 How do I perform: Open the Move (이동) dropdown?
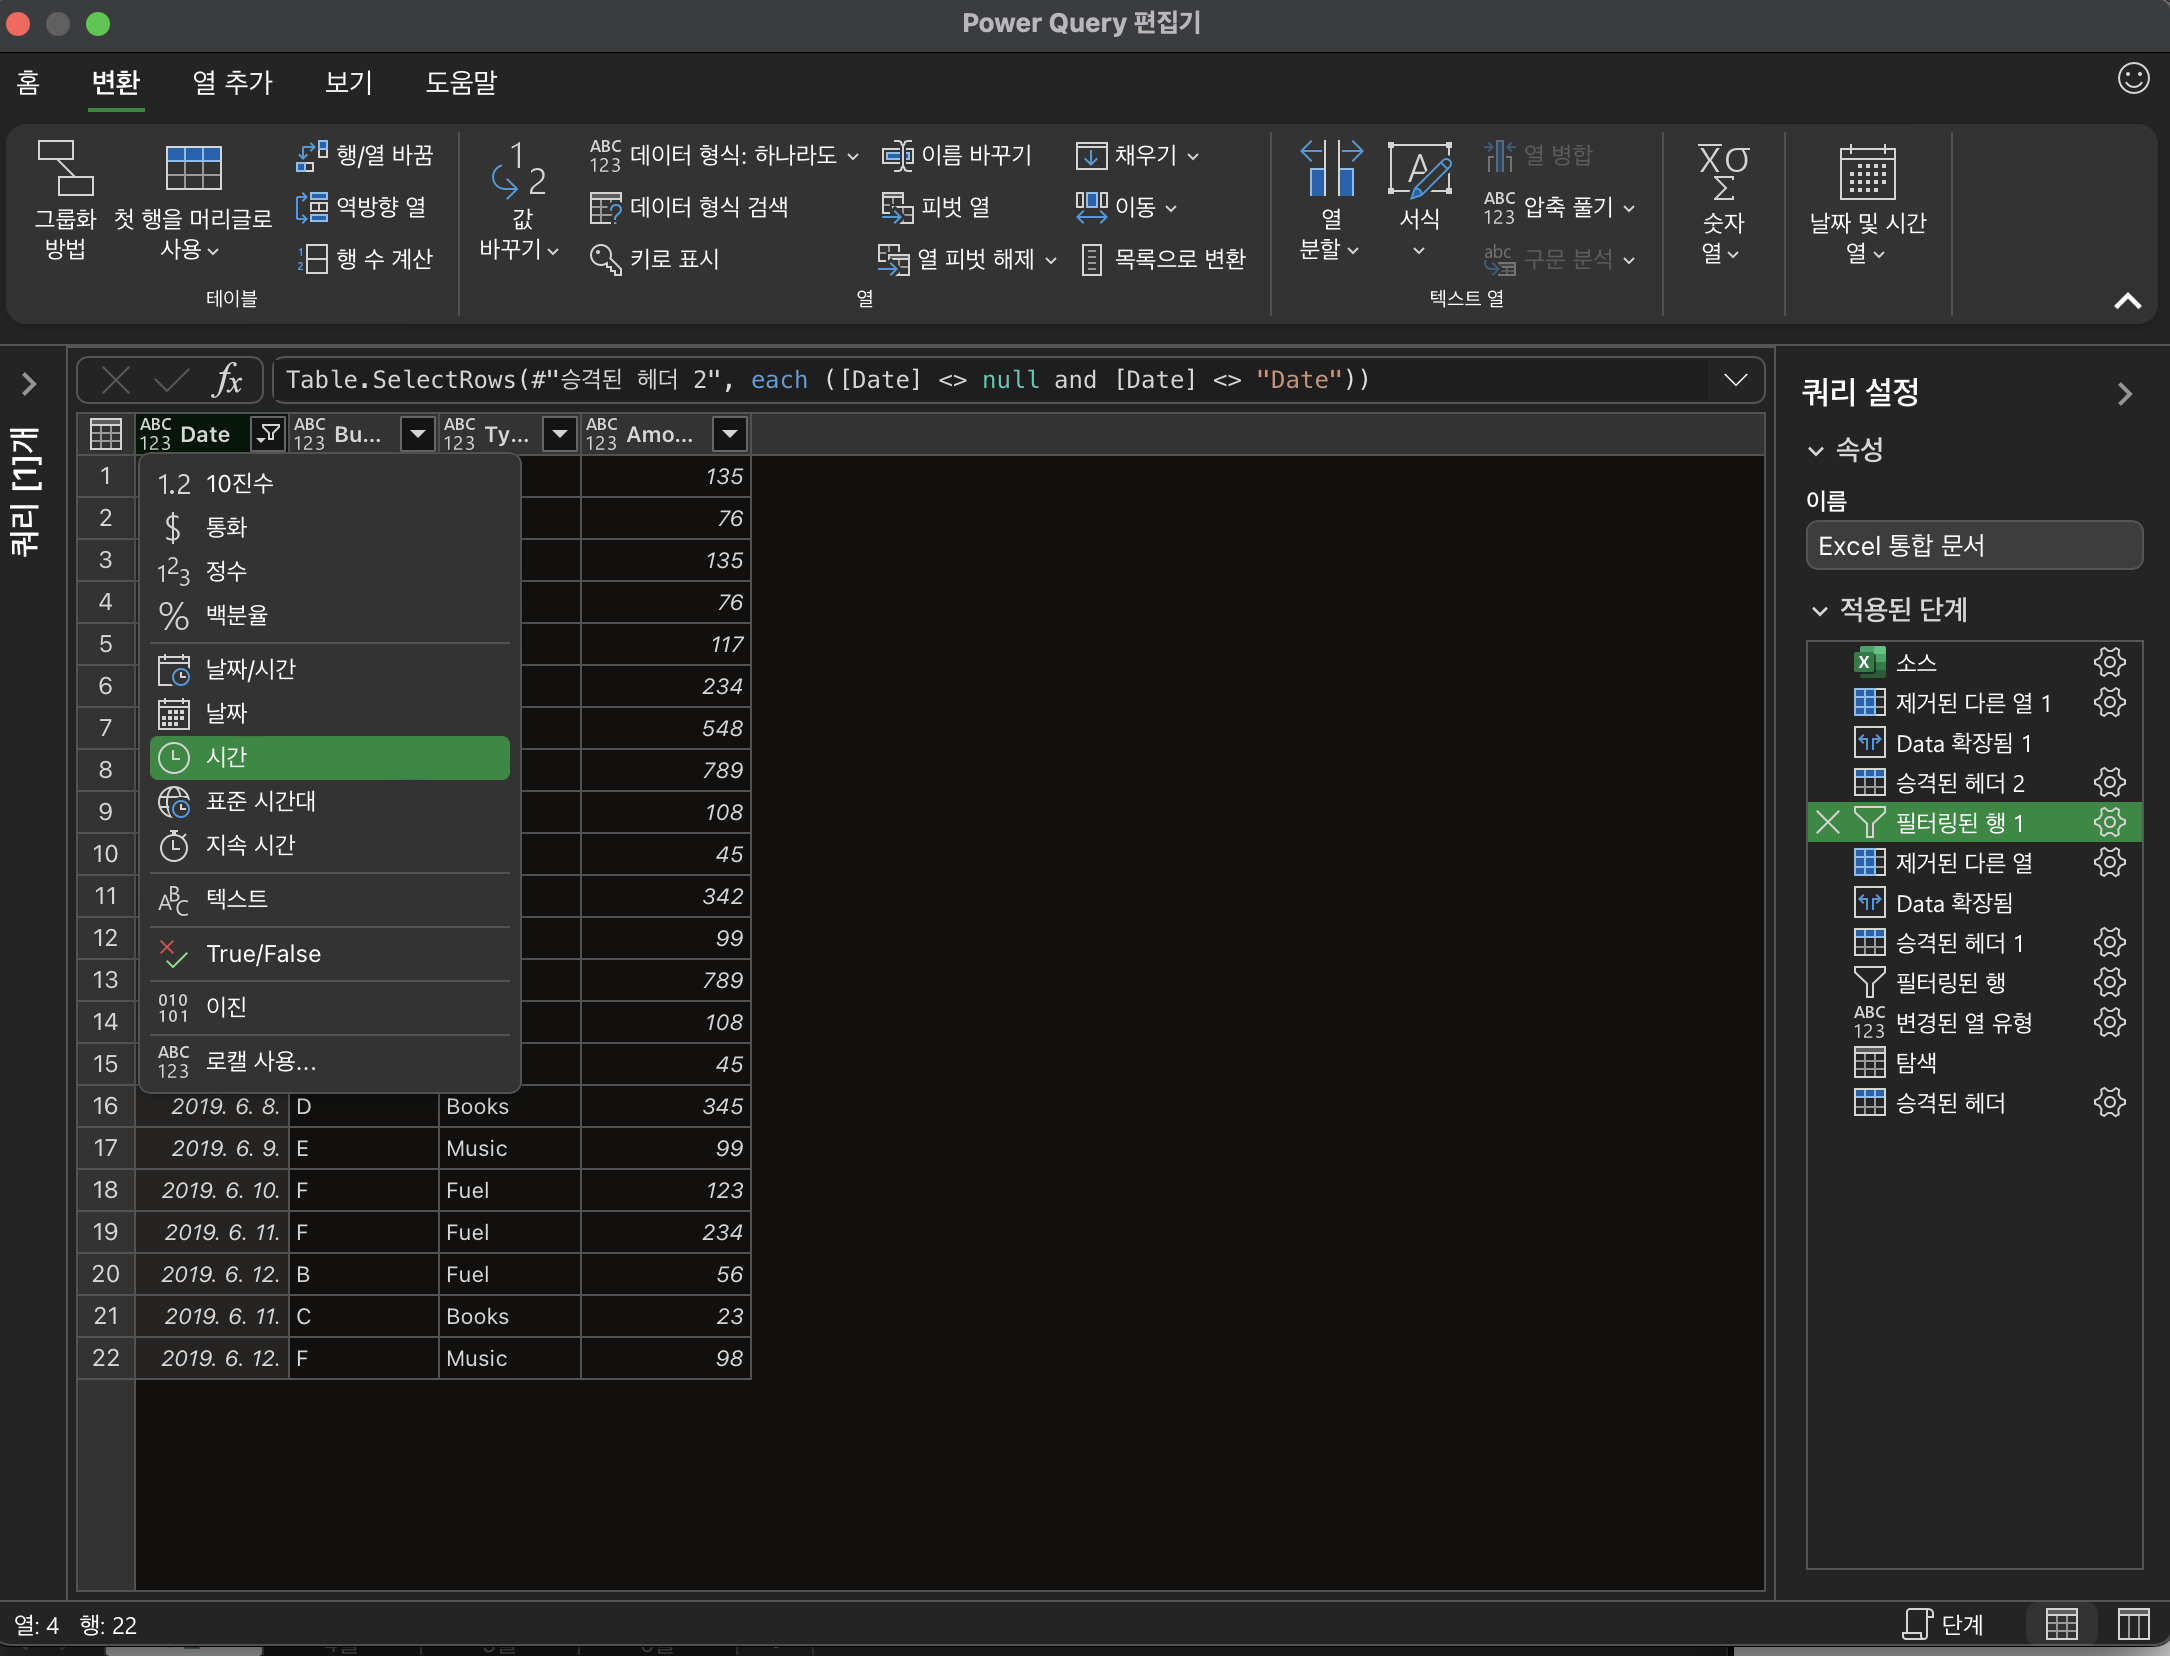pos(1127,207)
